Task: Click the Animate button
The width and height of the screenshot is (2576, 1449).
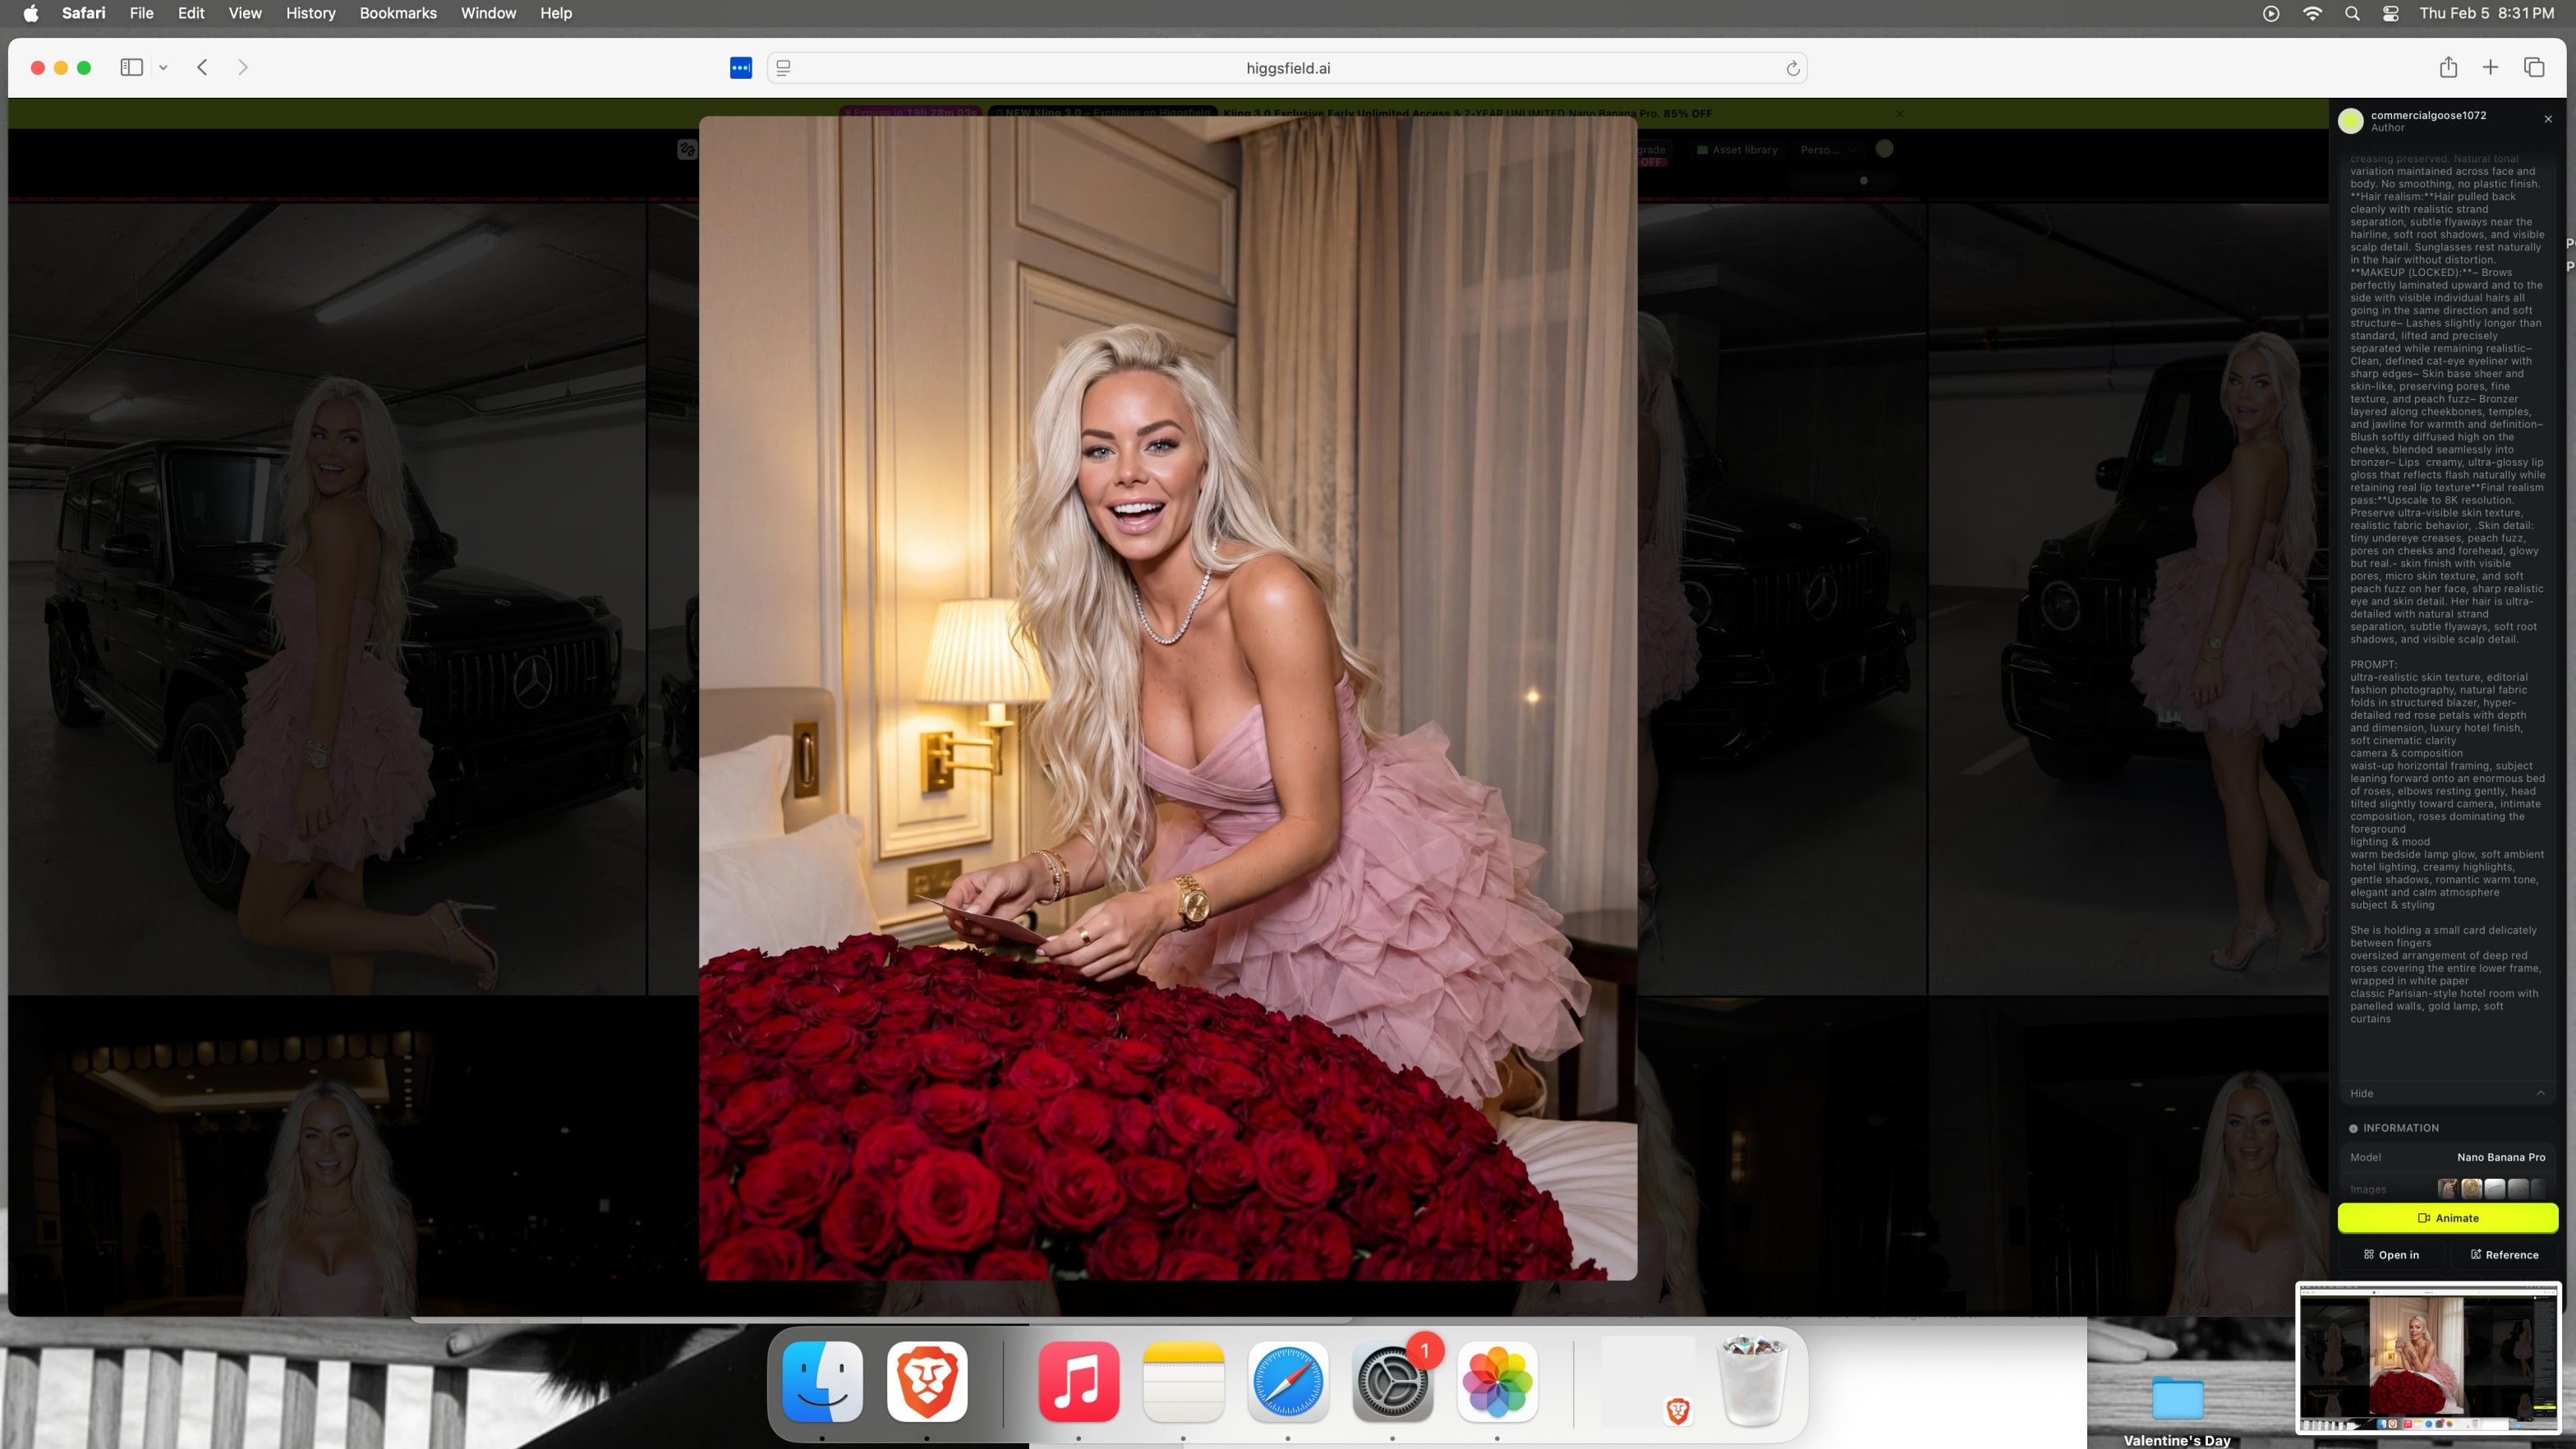Action: (x=2447, y=1218)
